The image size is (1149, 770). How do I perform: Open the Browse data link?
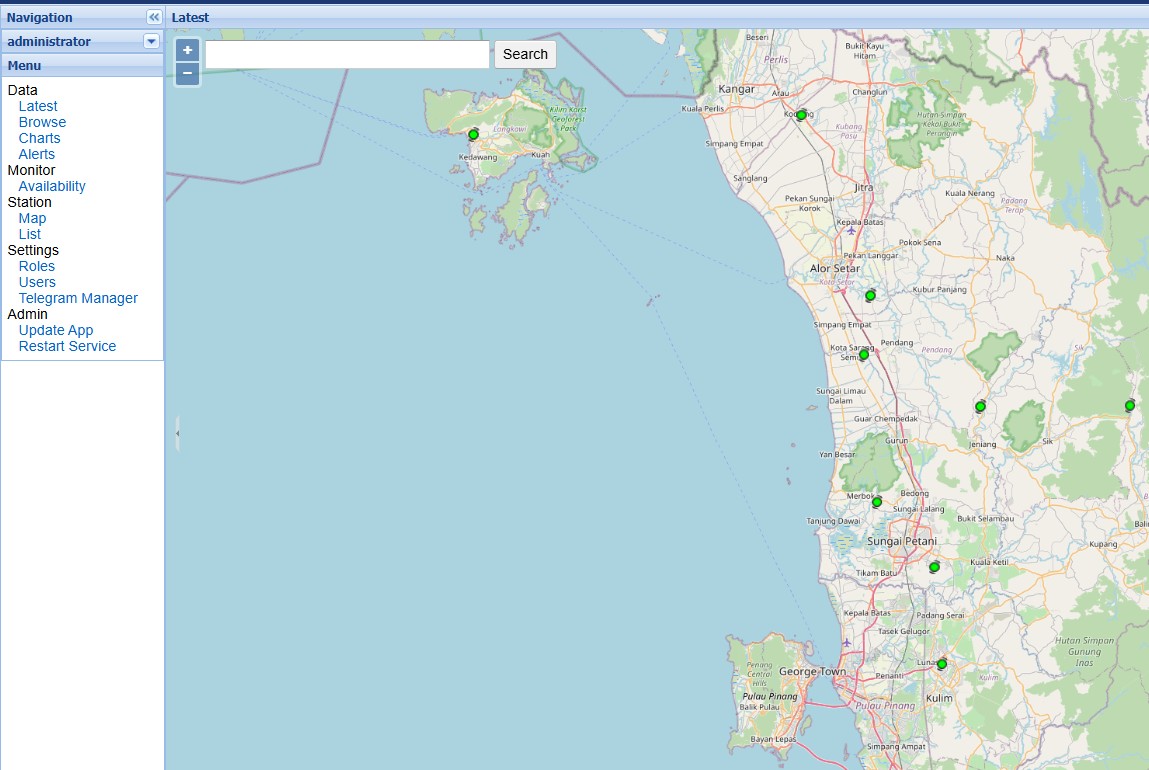pyautogui.click(x=42, y=122)
